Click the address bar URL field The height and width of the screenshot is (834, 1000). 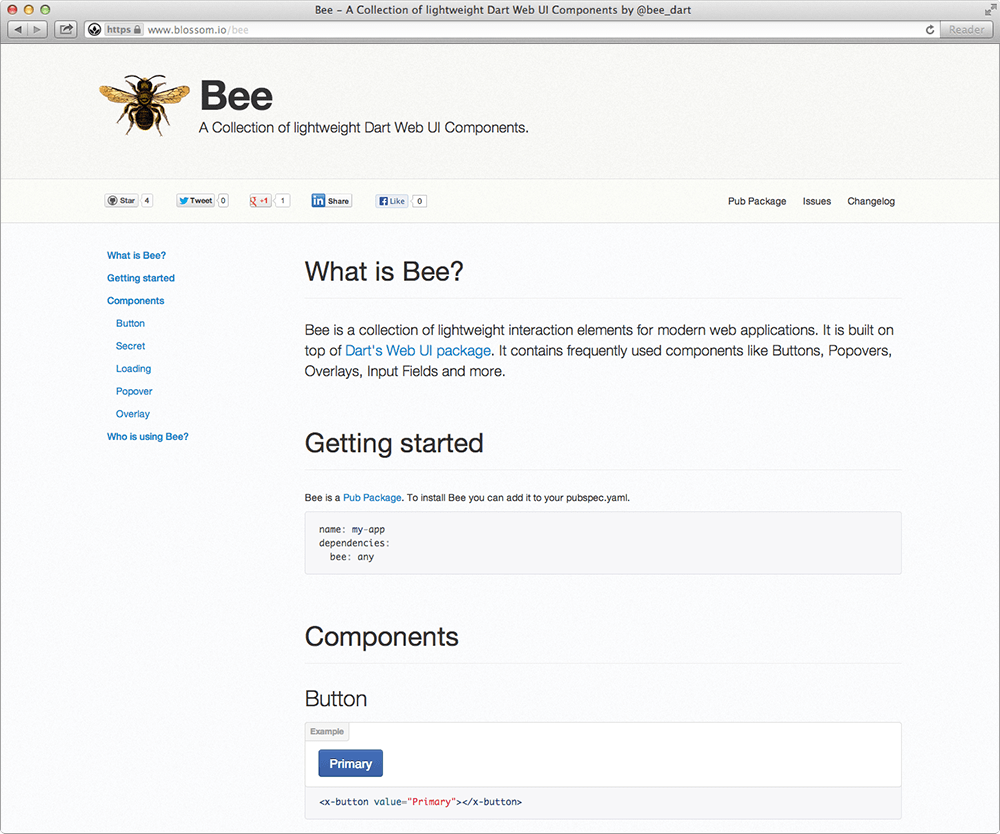pyautogui.click(x=510, y=29)
